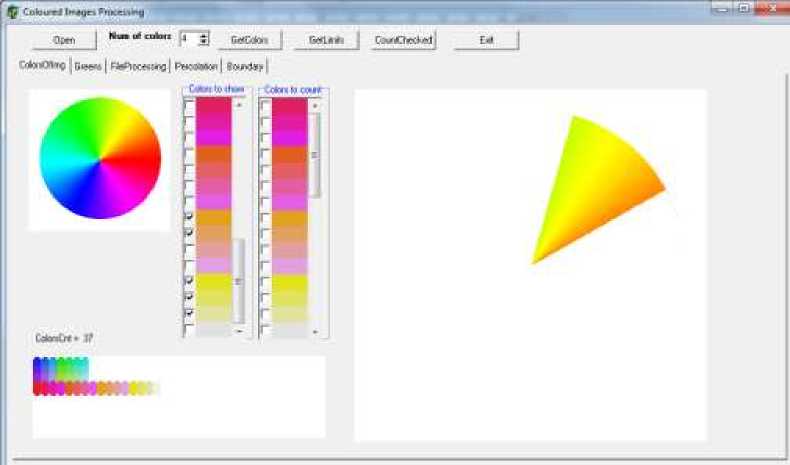Click the Exit button
This screenshot has width=790, height=465.
tap(486, 40)
